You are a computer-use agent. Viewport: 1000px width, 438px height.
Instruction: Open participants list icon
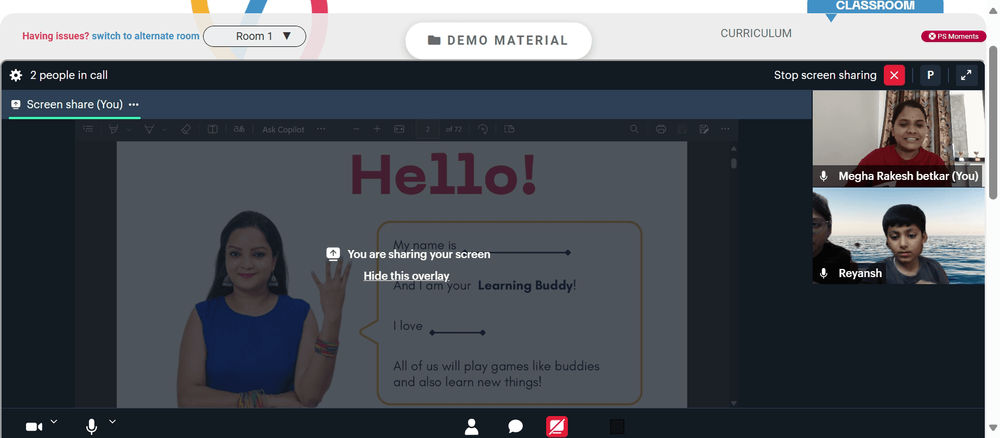[471, 427]
